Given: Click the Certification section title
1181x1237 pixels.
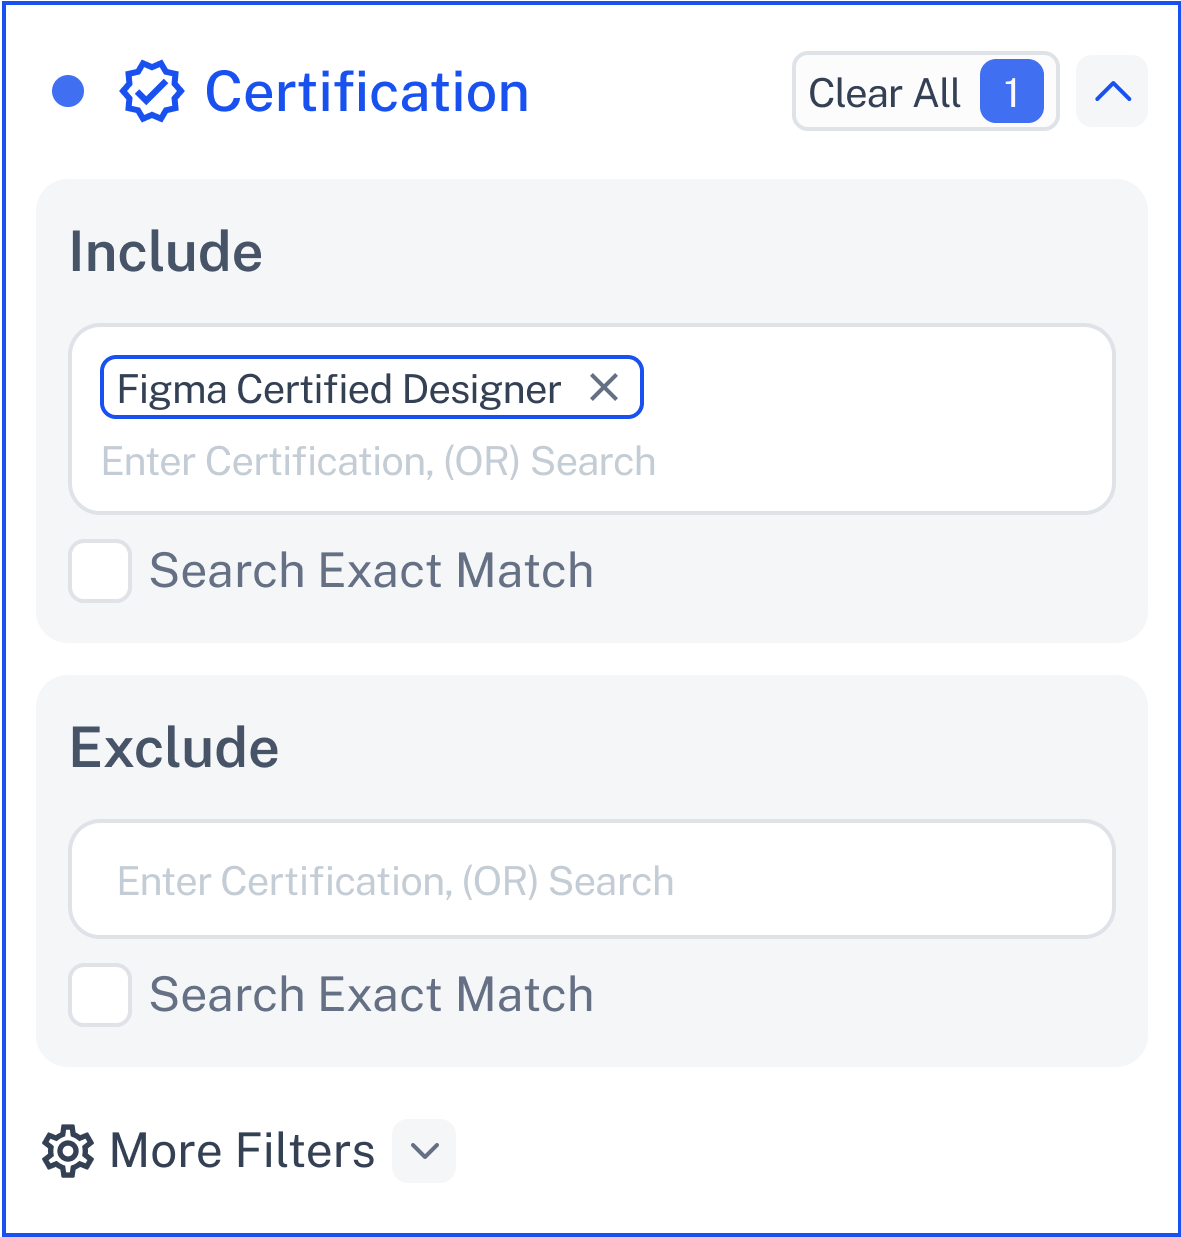Looking at the screenshot, I should 367,92.
